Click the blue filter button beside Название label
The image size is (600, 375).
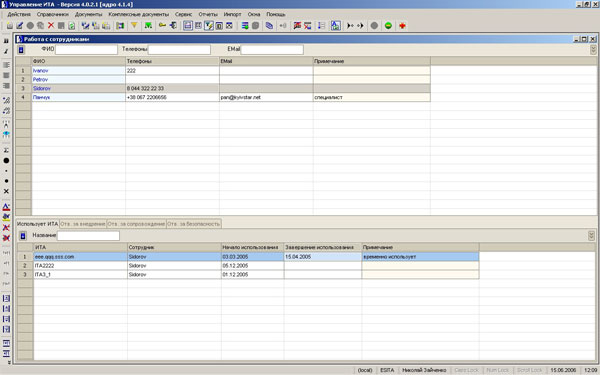click(x=23, y=235)
